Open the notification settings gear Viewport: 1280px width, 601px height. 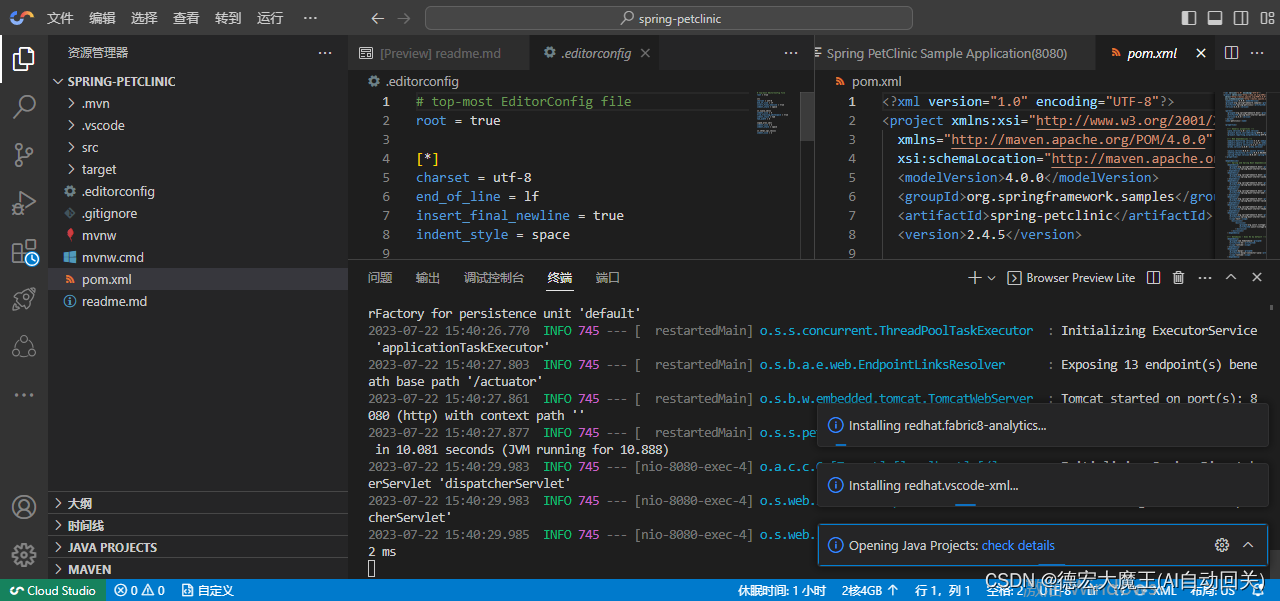coord(1221,545)
